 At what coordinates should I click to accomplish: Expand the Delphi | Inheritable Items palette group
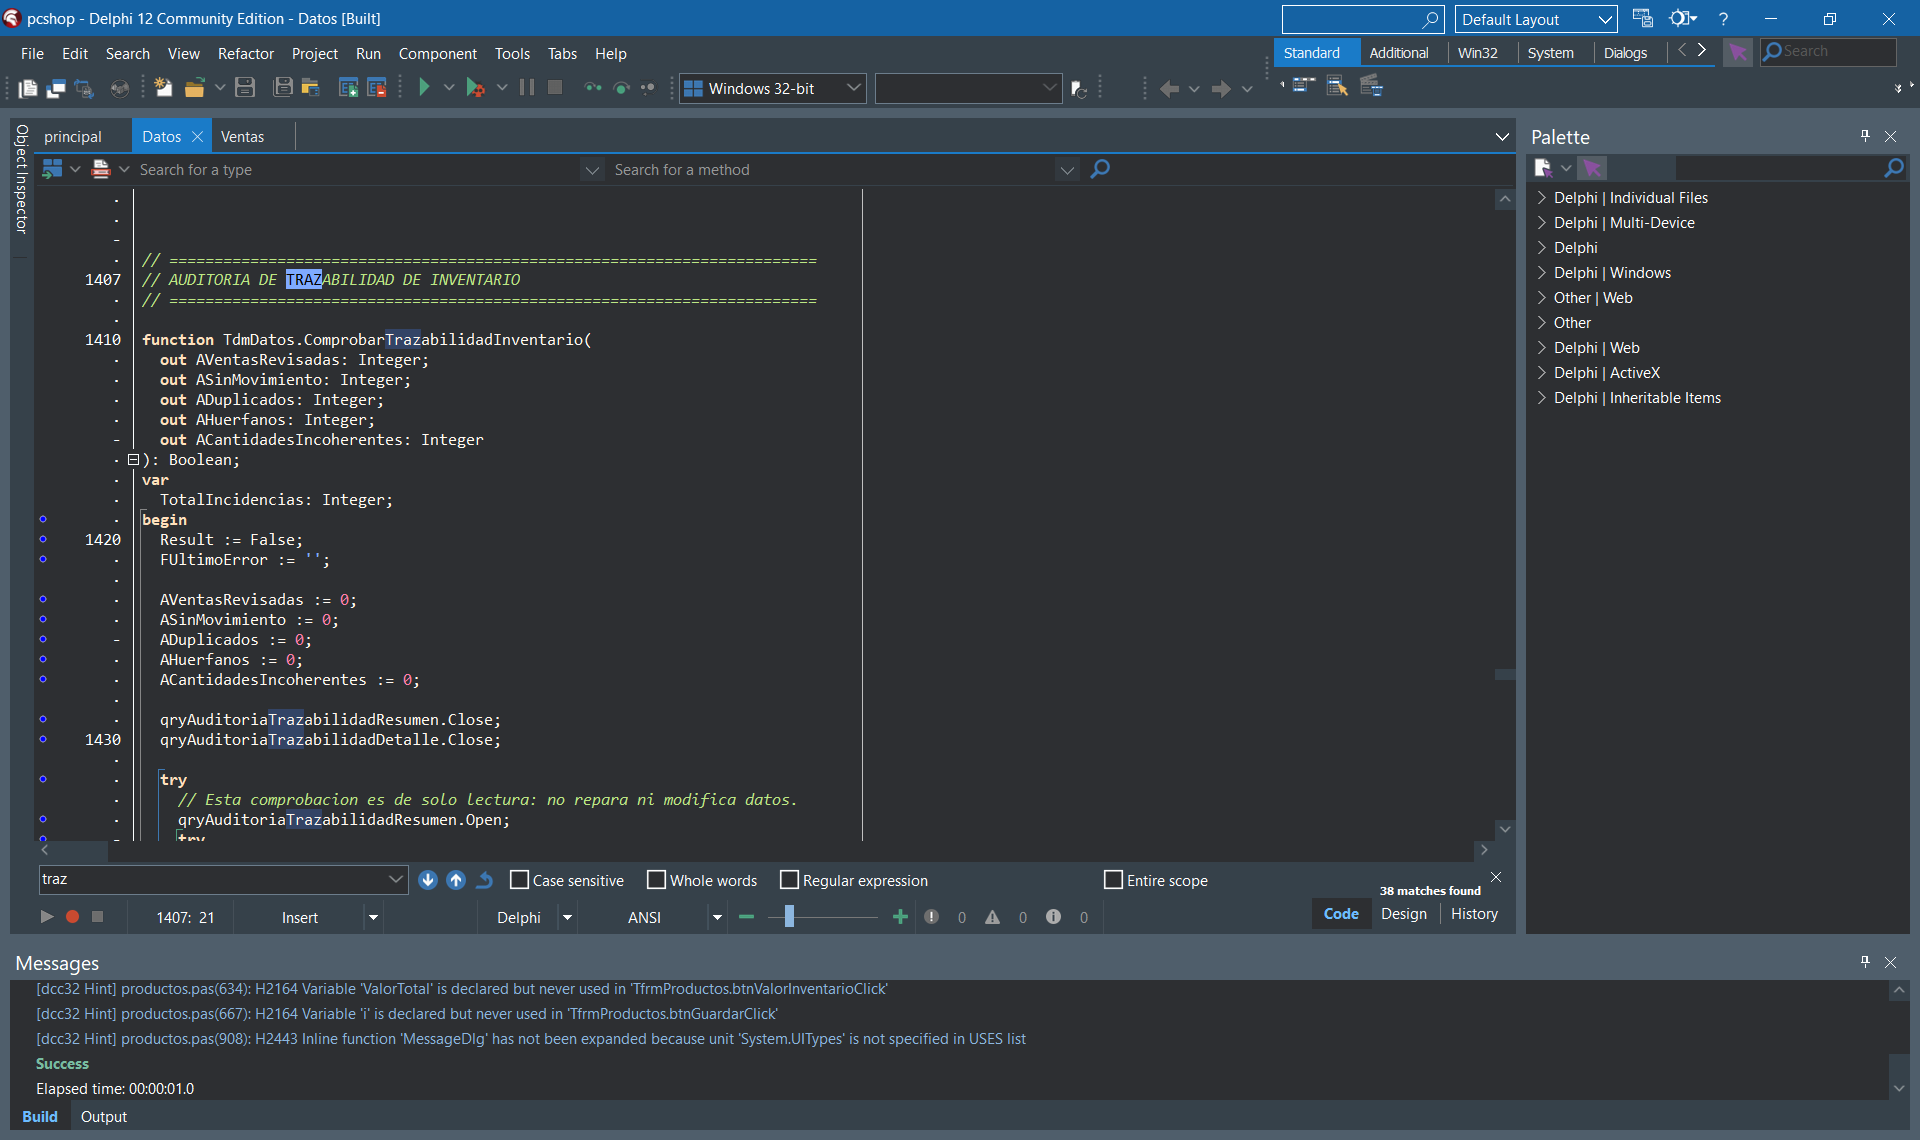(1542, 398)
